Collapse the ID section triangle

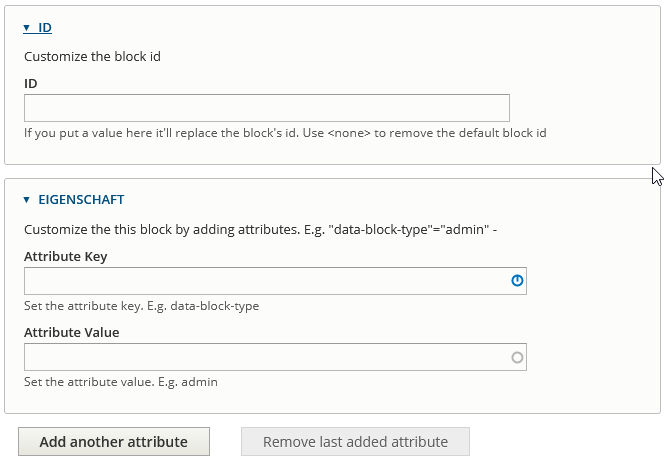(27, 28)
